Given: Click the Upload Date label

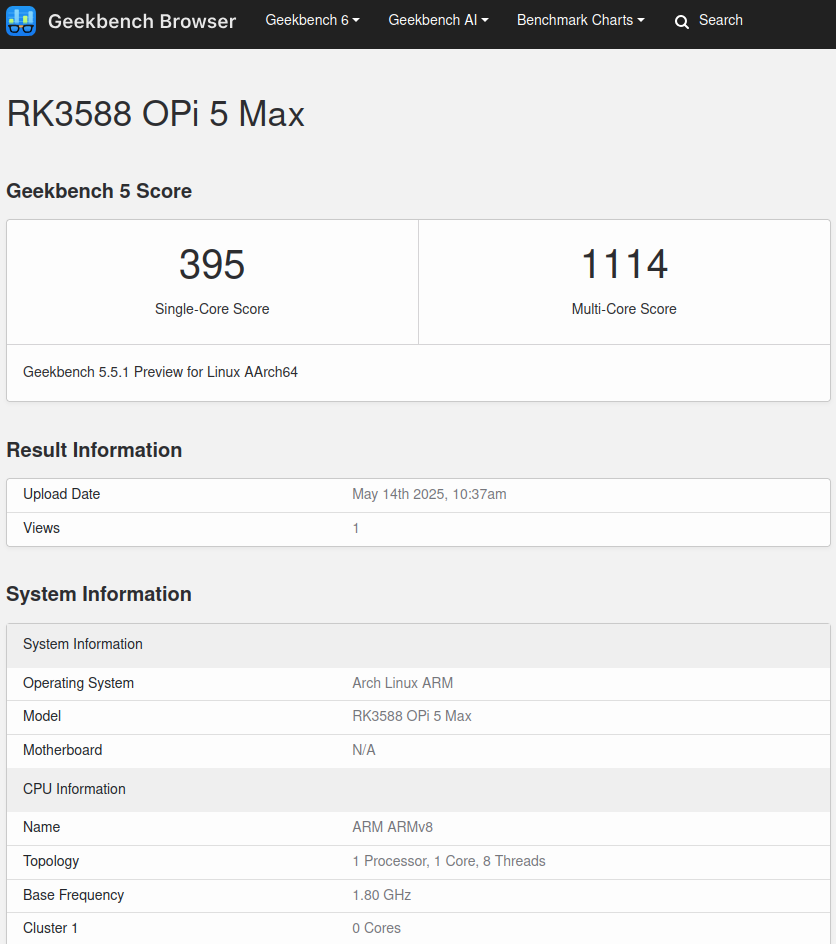Looking at the screenshot, I should (61, 494).
